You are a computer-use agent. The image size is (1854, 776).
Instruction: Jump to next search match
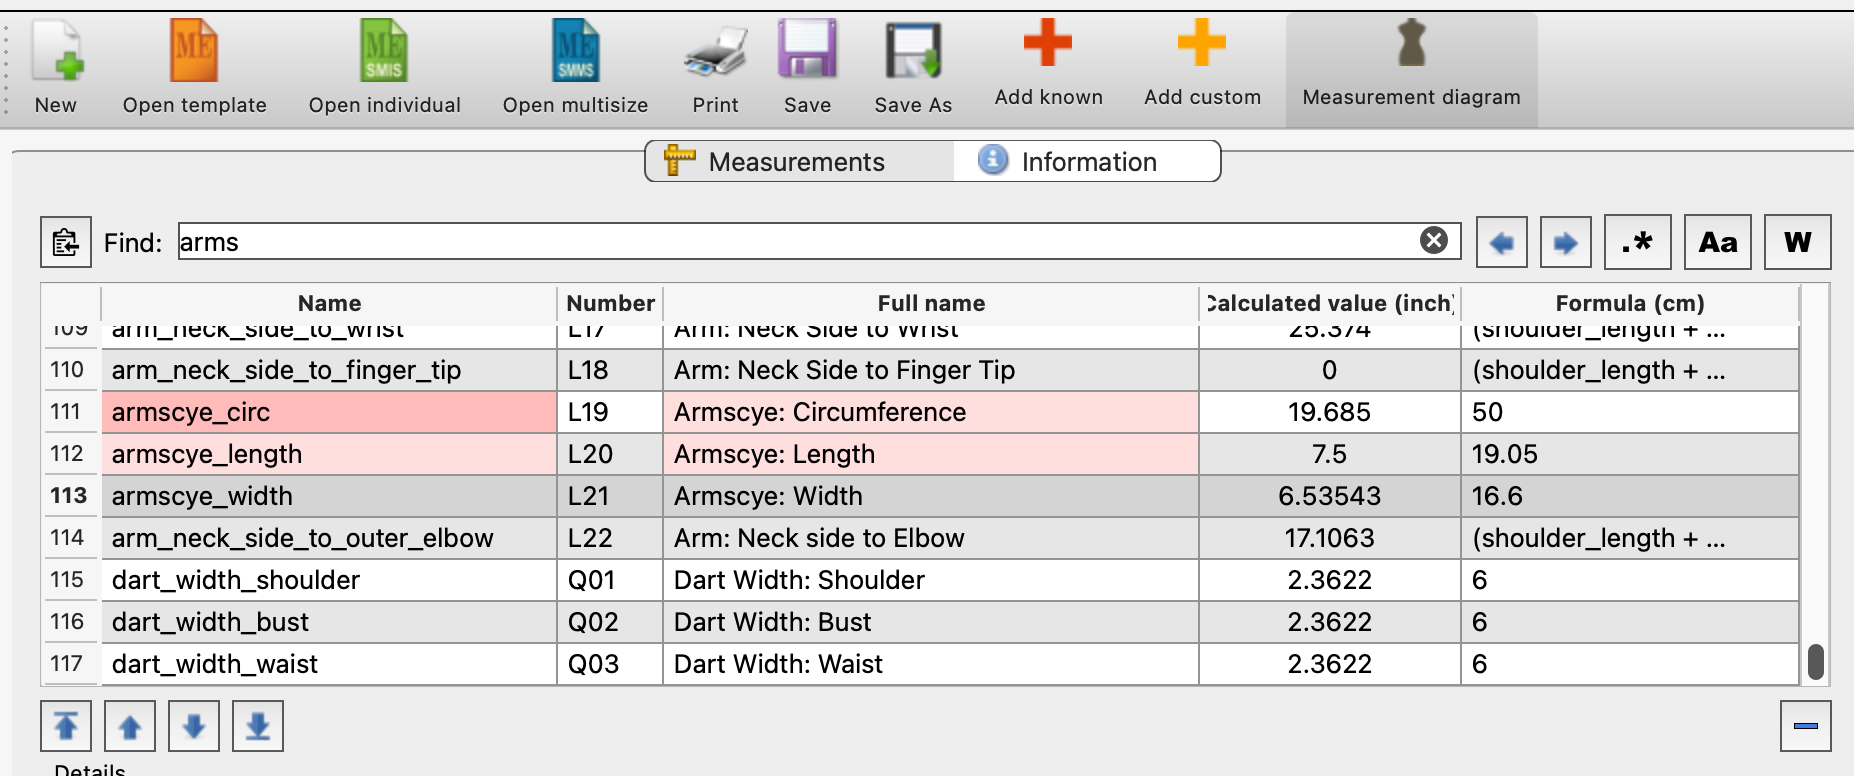pyautogui.click(x=1565, y=242)
